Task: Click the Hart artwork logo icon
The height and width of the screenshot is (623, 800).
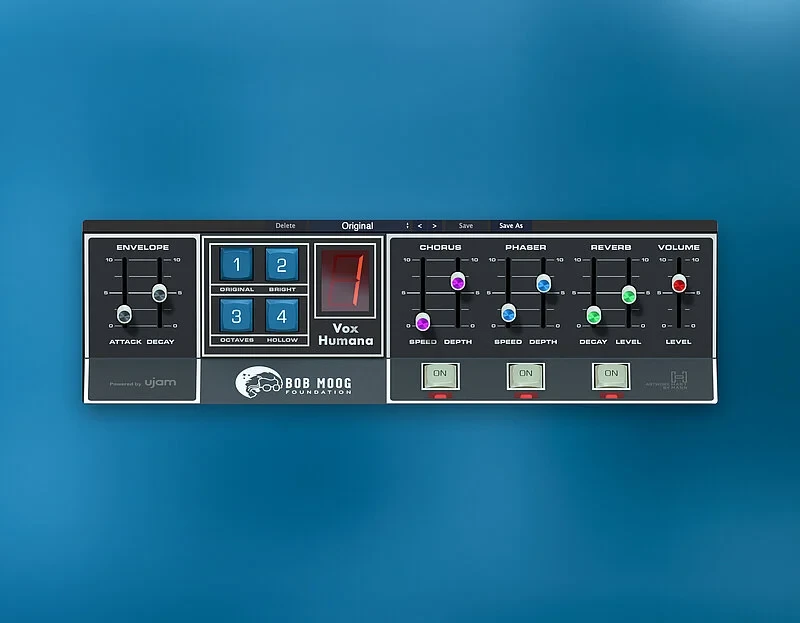Action: click(x=681, y=377)
